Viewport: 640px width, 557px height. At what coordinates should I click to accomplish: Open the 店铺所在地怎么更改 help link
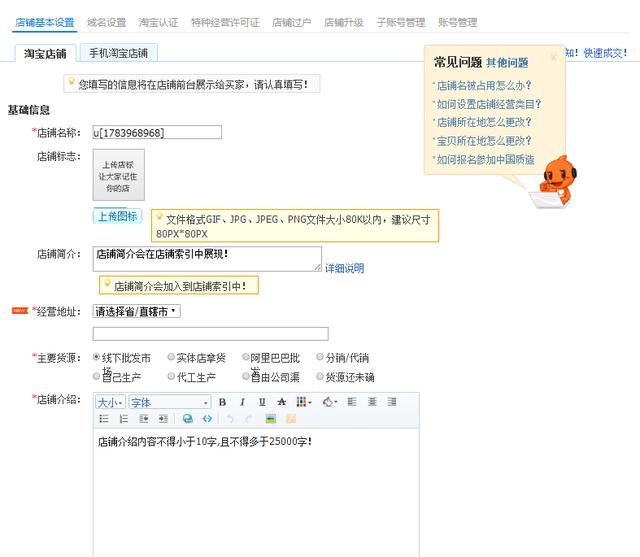484,122
